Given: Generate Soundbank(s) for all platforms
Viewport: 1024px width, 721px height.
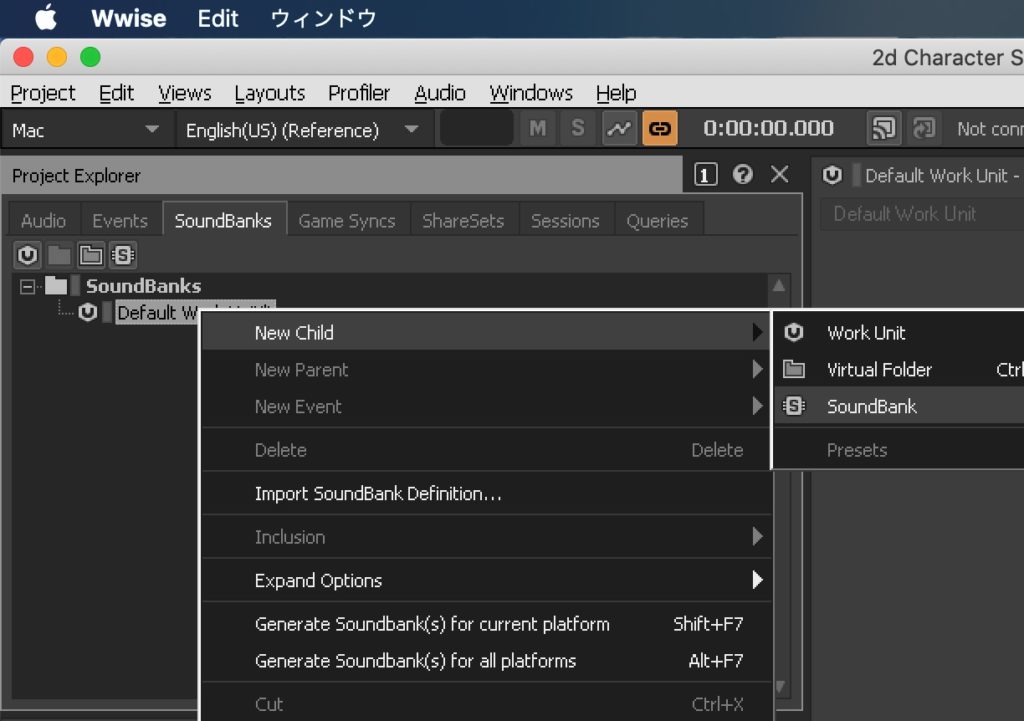Looking at the screenshot, I should 487,661.
